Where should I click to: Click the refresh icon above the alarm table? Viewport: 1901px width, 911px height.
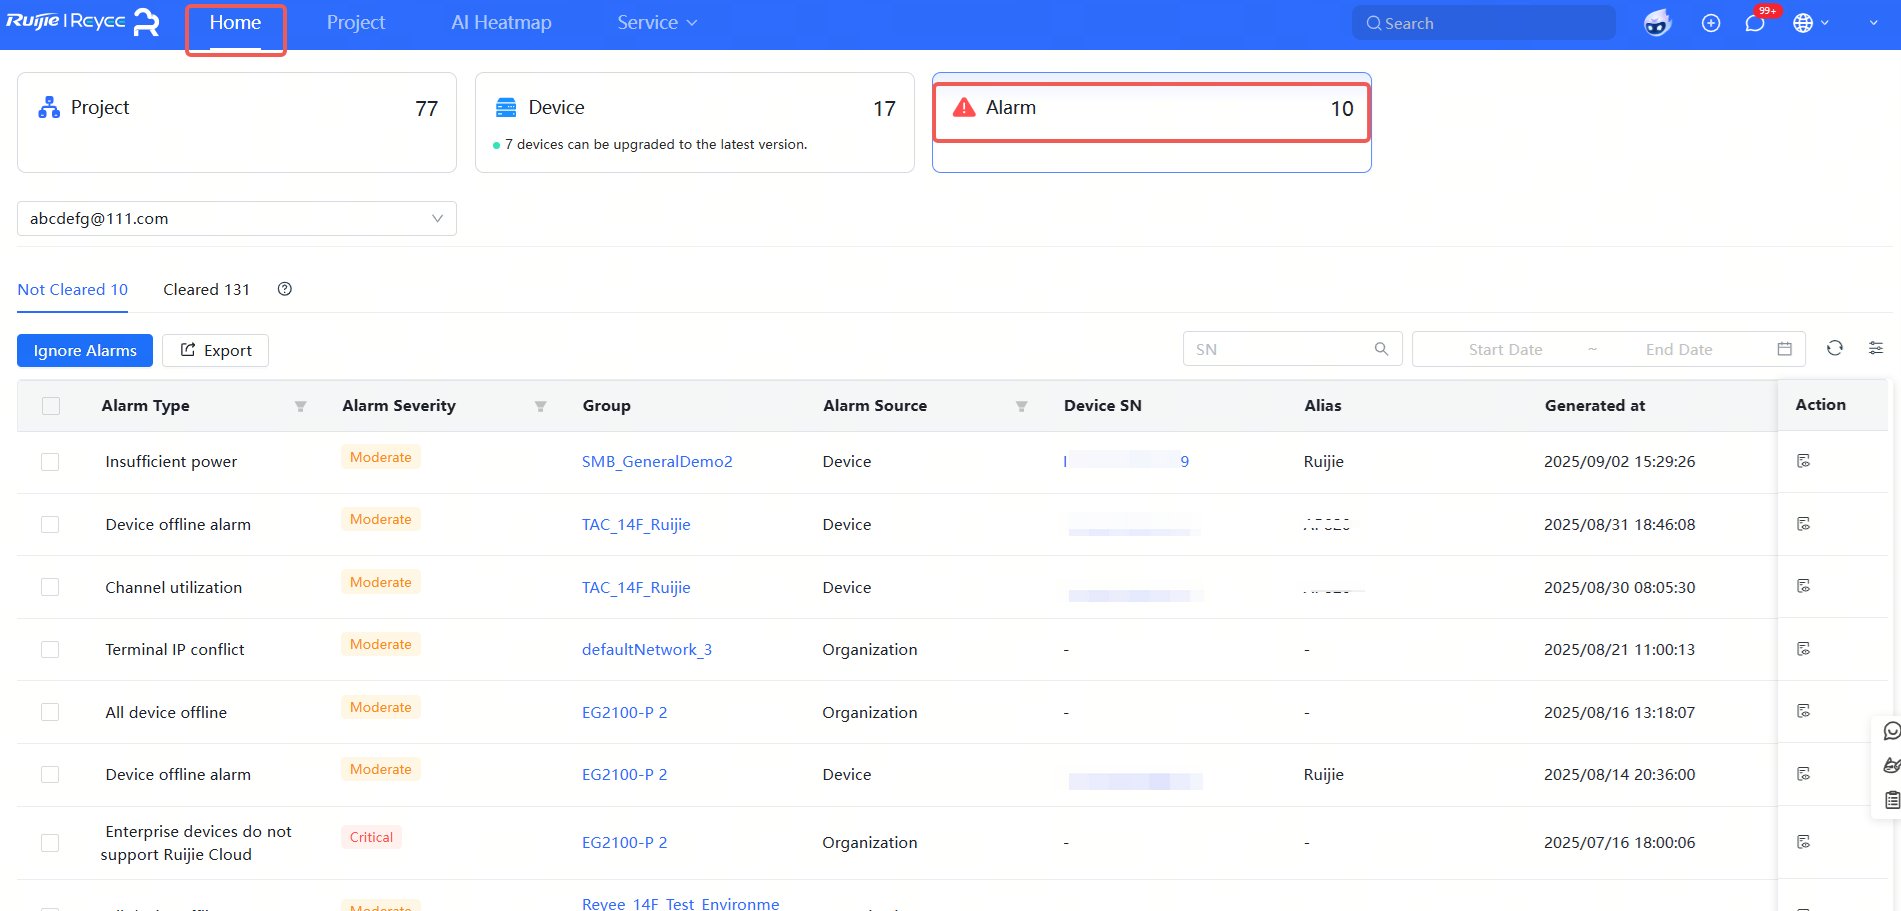(x=1834, y=348)
